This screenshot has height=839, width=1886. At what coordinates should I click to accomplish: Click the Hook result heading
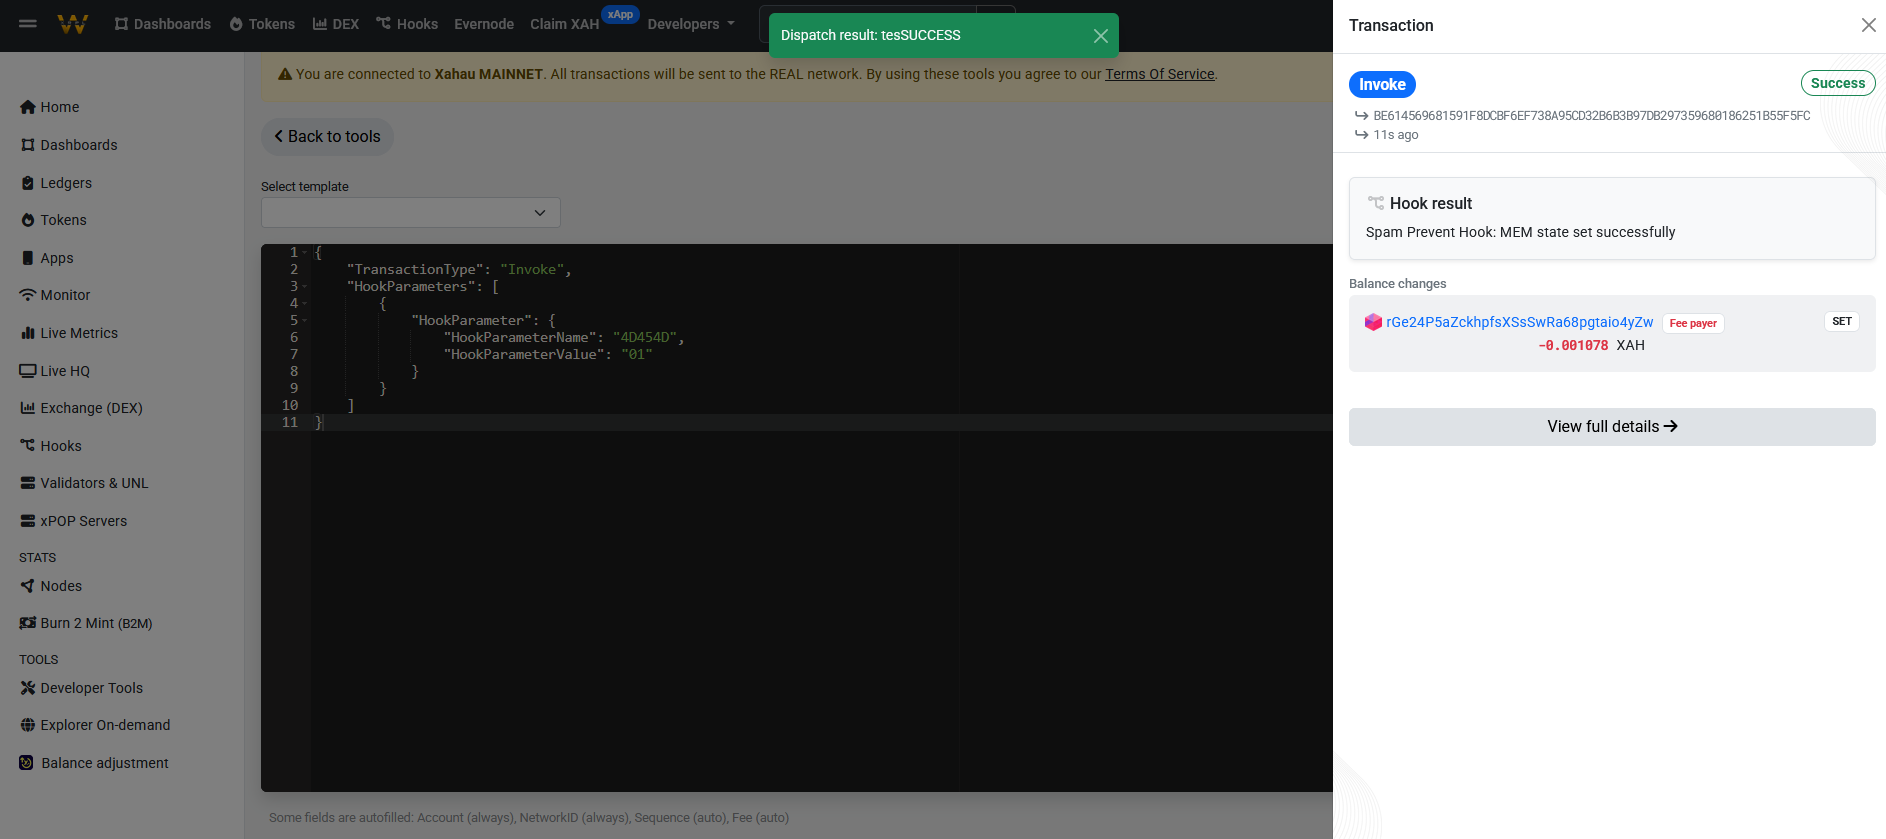click(x=1430, y=203)
